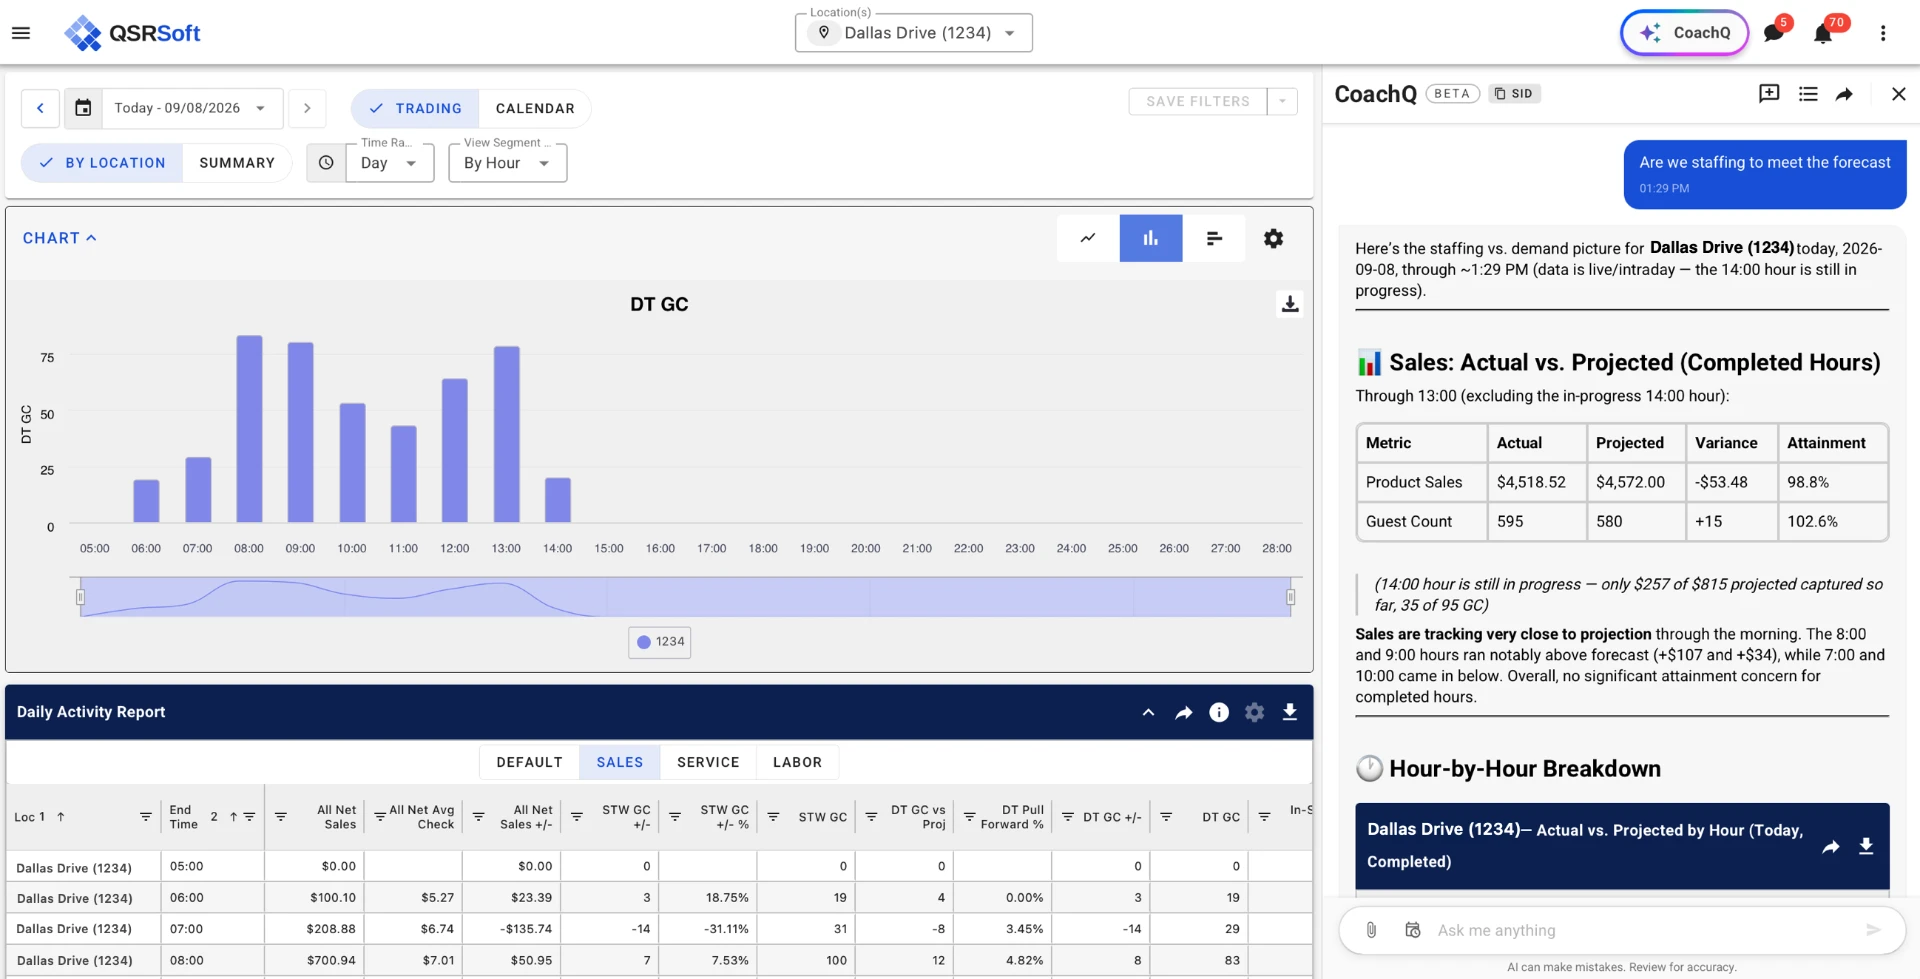
Task: Select the SERVICE report tab
Action: (x=708, y=762)
